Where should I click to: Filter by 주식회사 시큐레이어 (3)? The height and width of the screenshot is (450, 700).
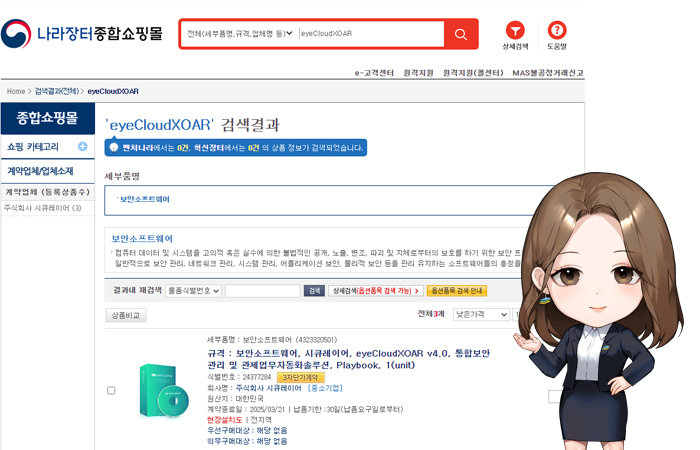pos(42,208)
